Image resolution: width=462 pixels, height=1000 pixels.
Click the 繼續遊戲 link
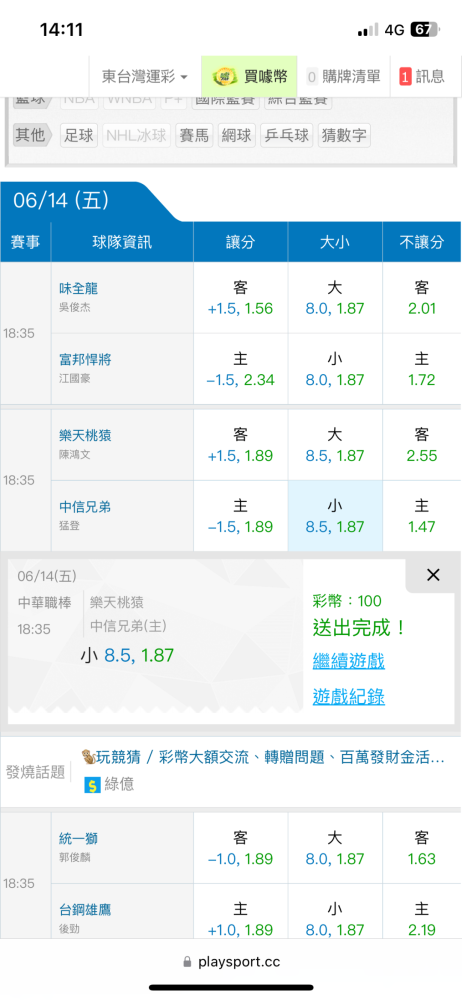348,661
